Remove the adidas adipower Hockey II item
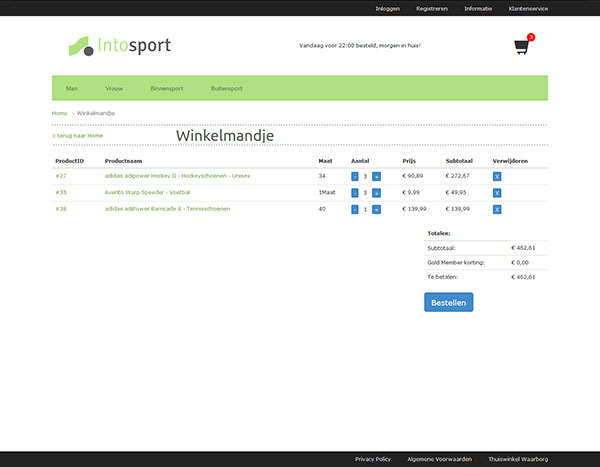The image size is (600, 467). tap(497, 176)
